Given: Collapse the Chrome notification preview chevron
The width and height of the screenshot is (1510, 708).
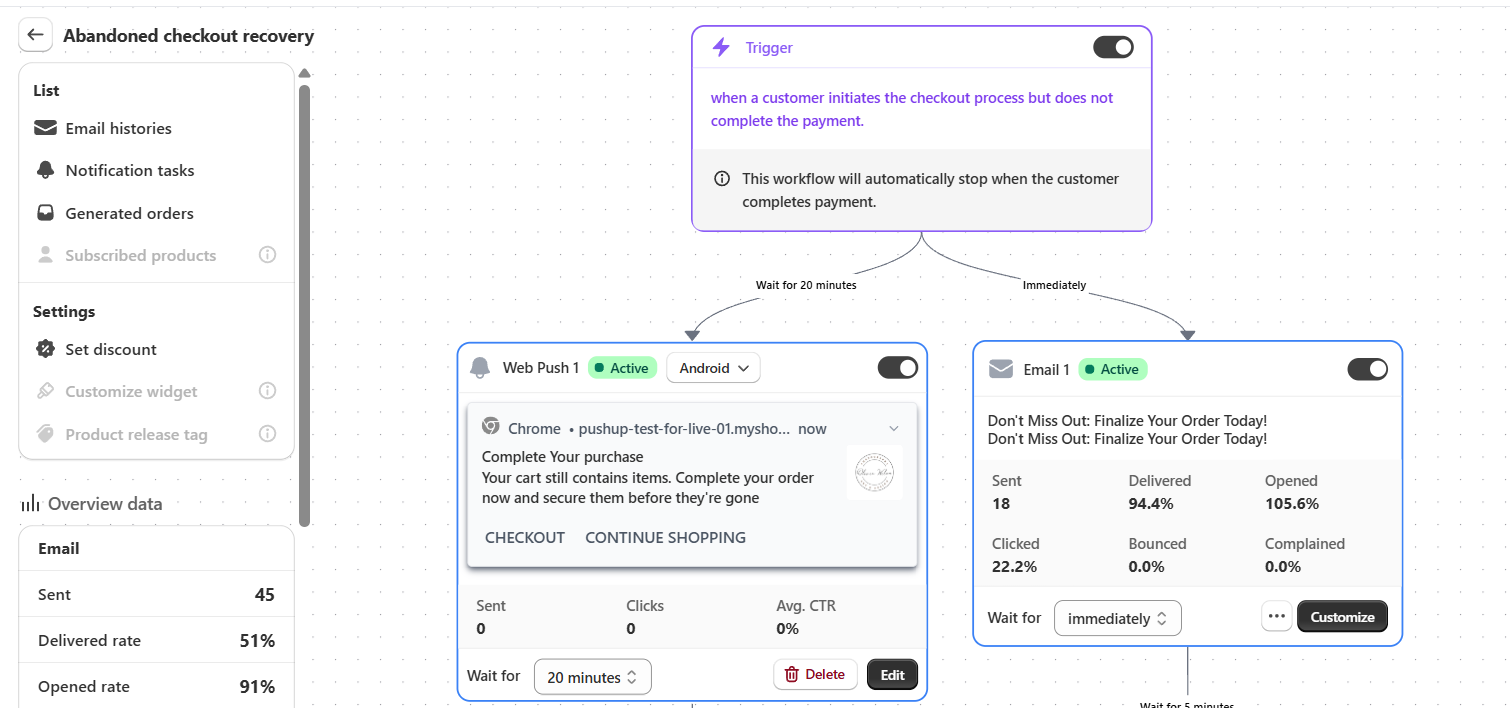Looking at the screenshot, I should coord(894,428).
